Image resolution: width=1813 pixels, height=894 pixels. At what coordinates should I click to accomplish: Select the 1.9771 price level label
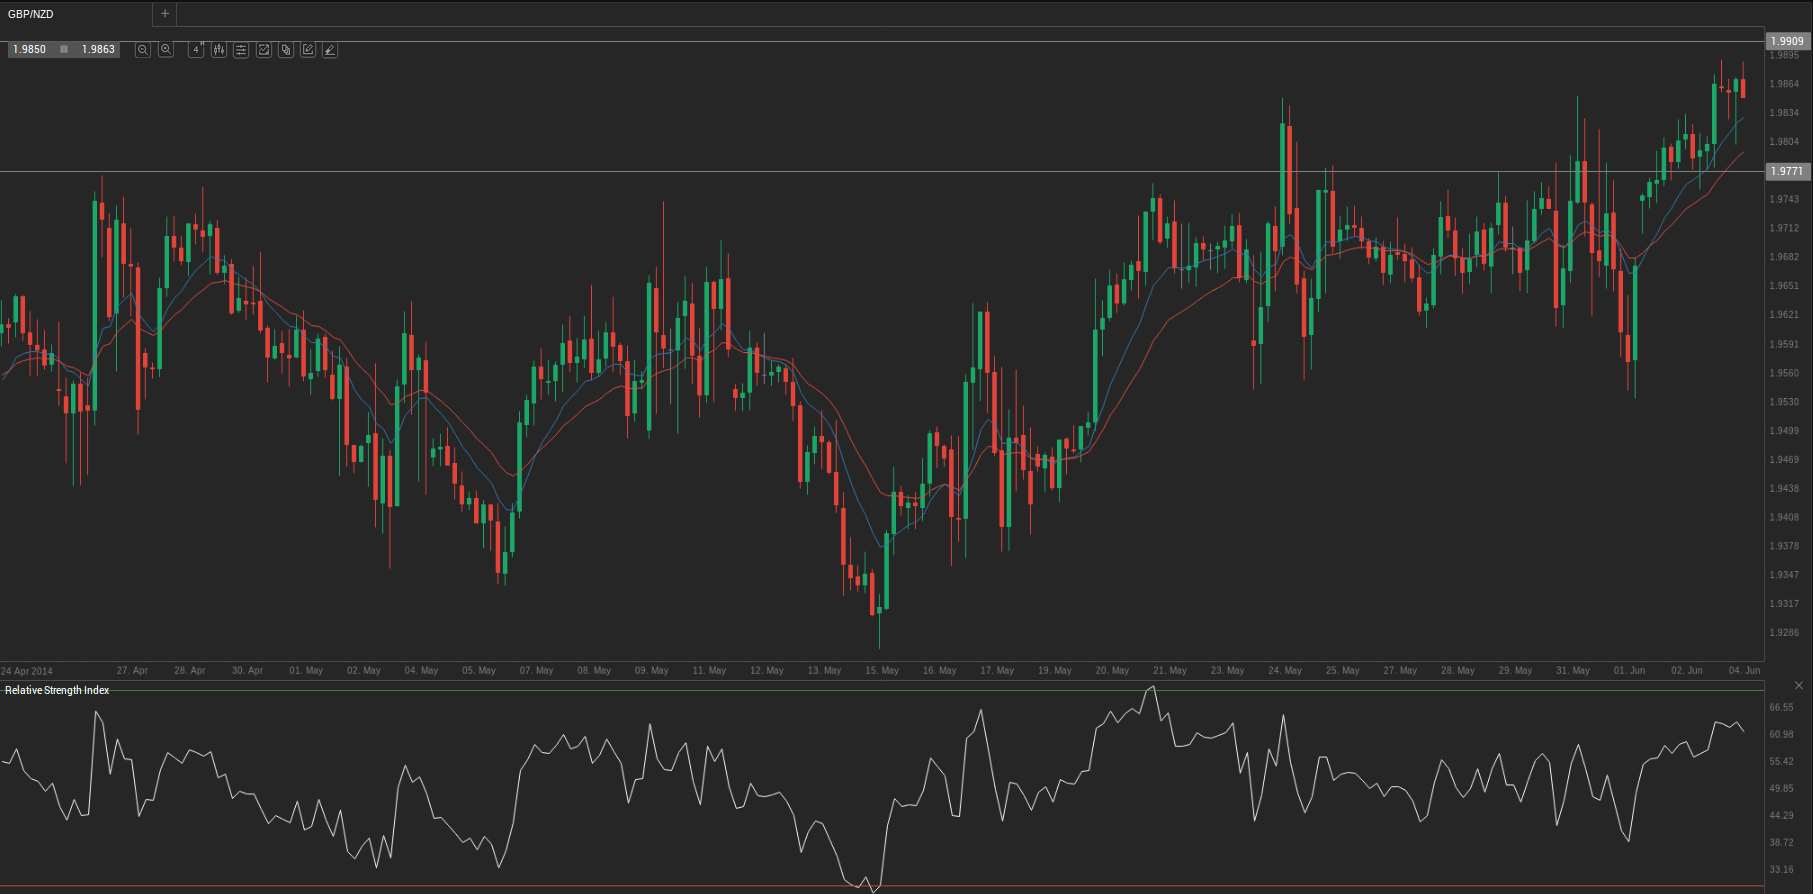[x=1787, y=171]
